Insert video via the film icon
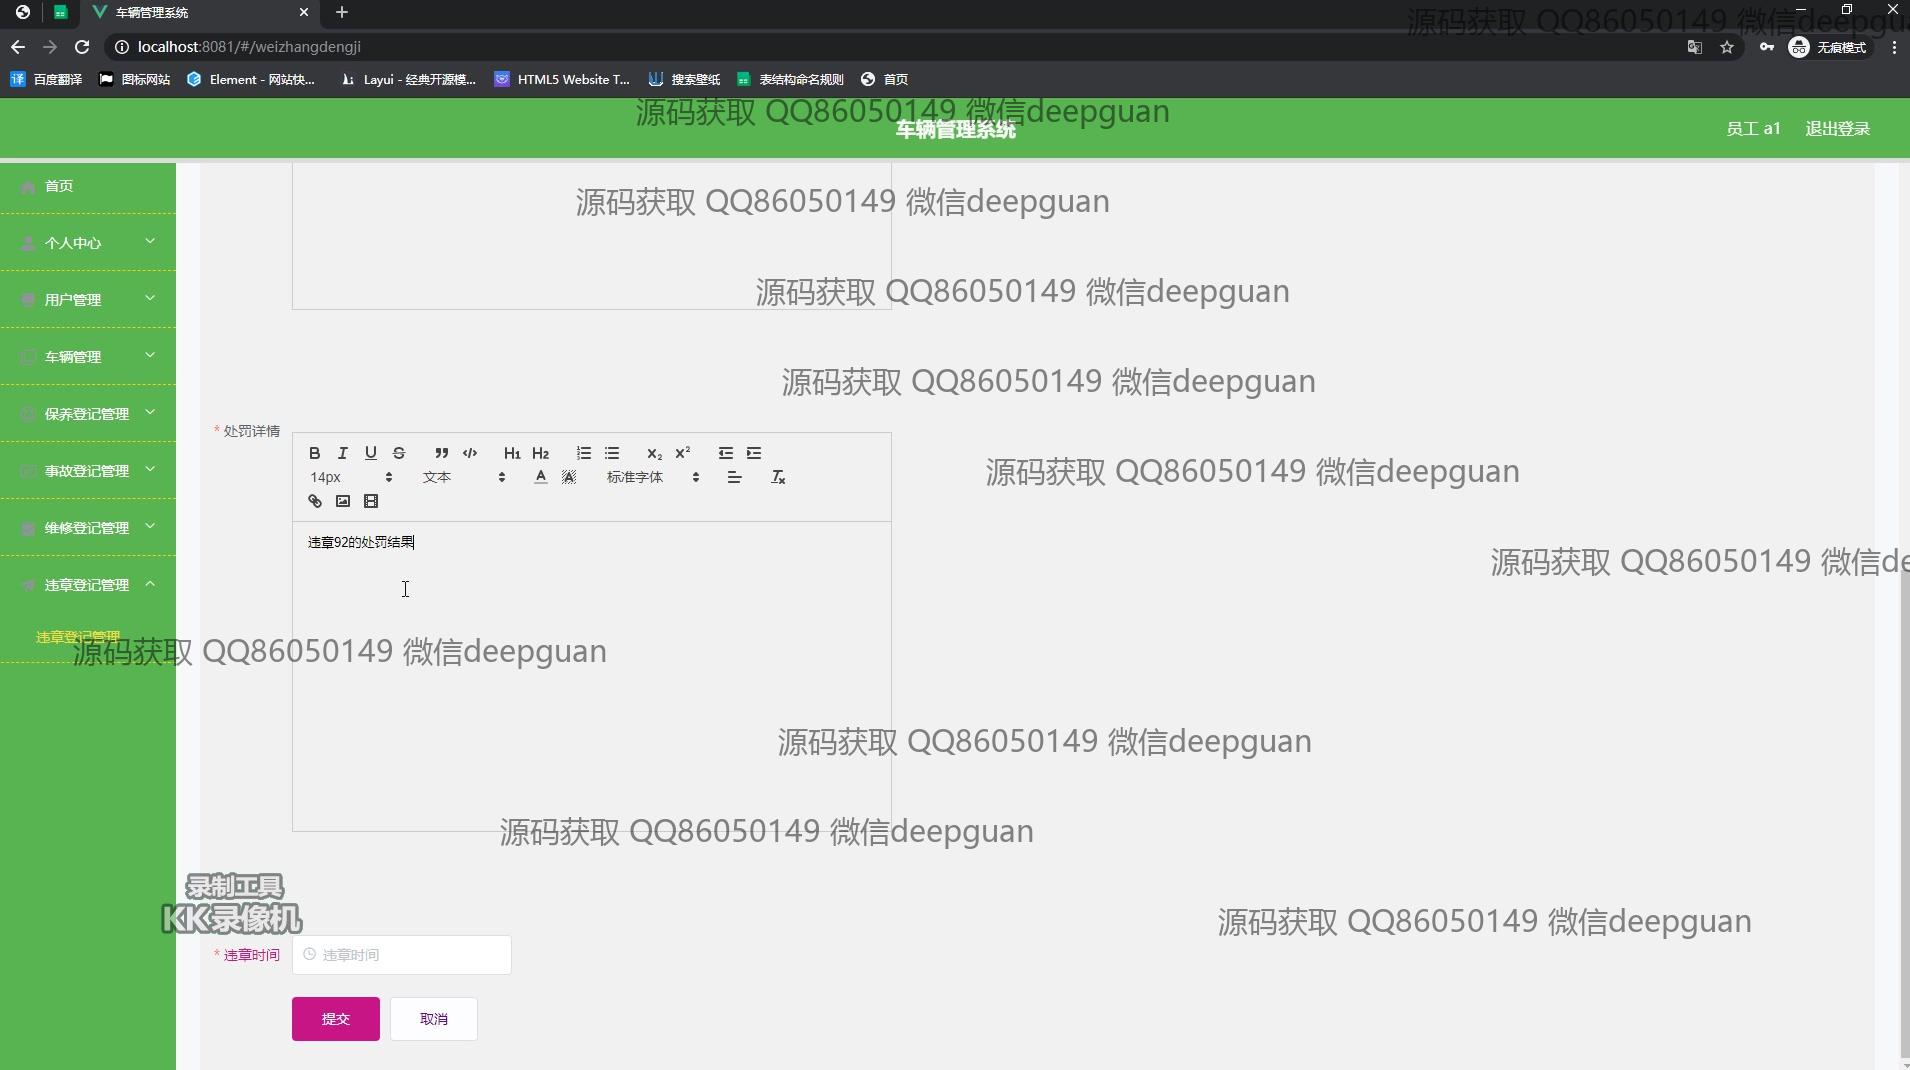Viewport: 1910px width, 1070px height. [x=371, y=501]
